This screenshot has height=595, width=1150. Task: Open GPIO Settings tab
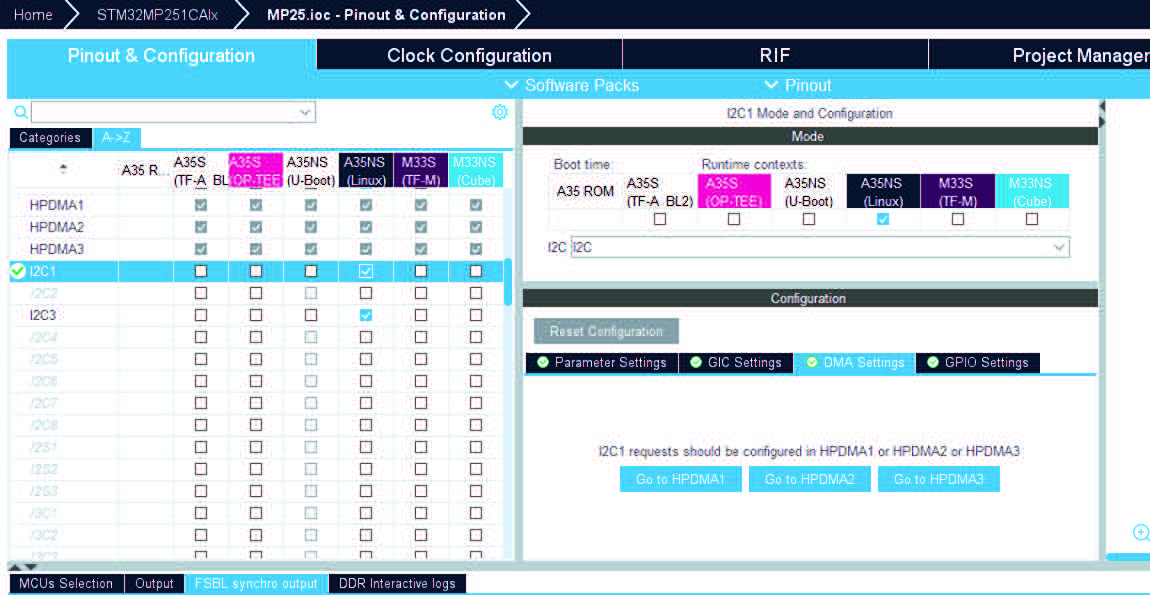978,362
